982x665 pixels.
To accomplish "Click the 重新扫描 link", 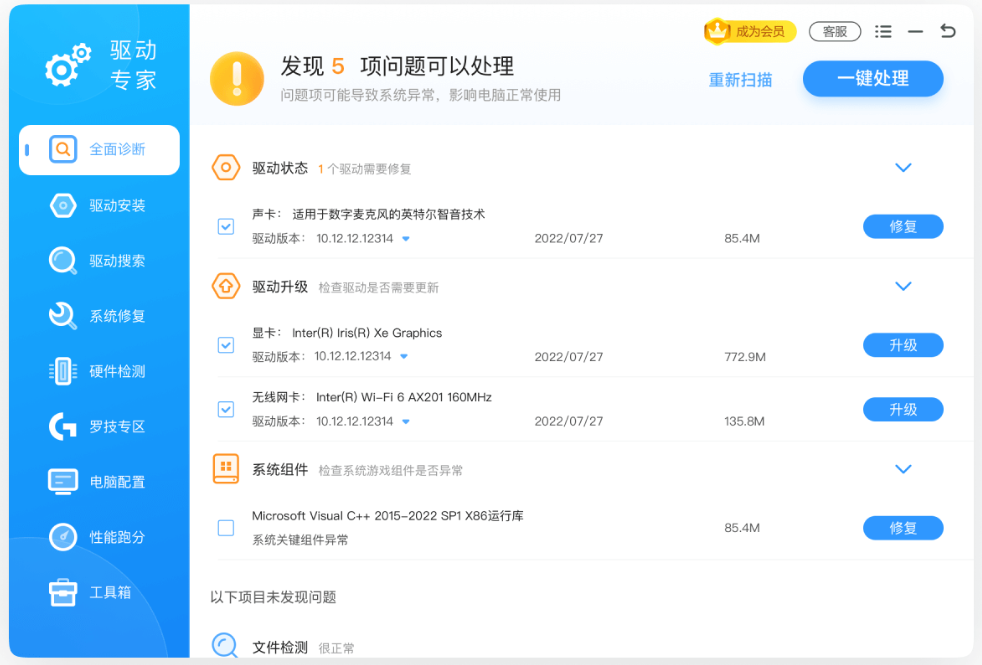I will click(x=740, y=80).
